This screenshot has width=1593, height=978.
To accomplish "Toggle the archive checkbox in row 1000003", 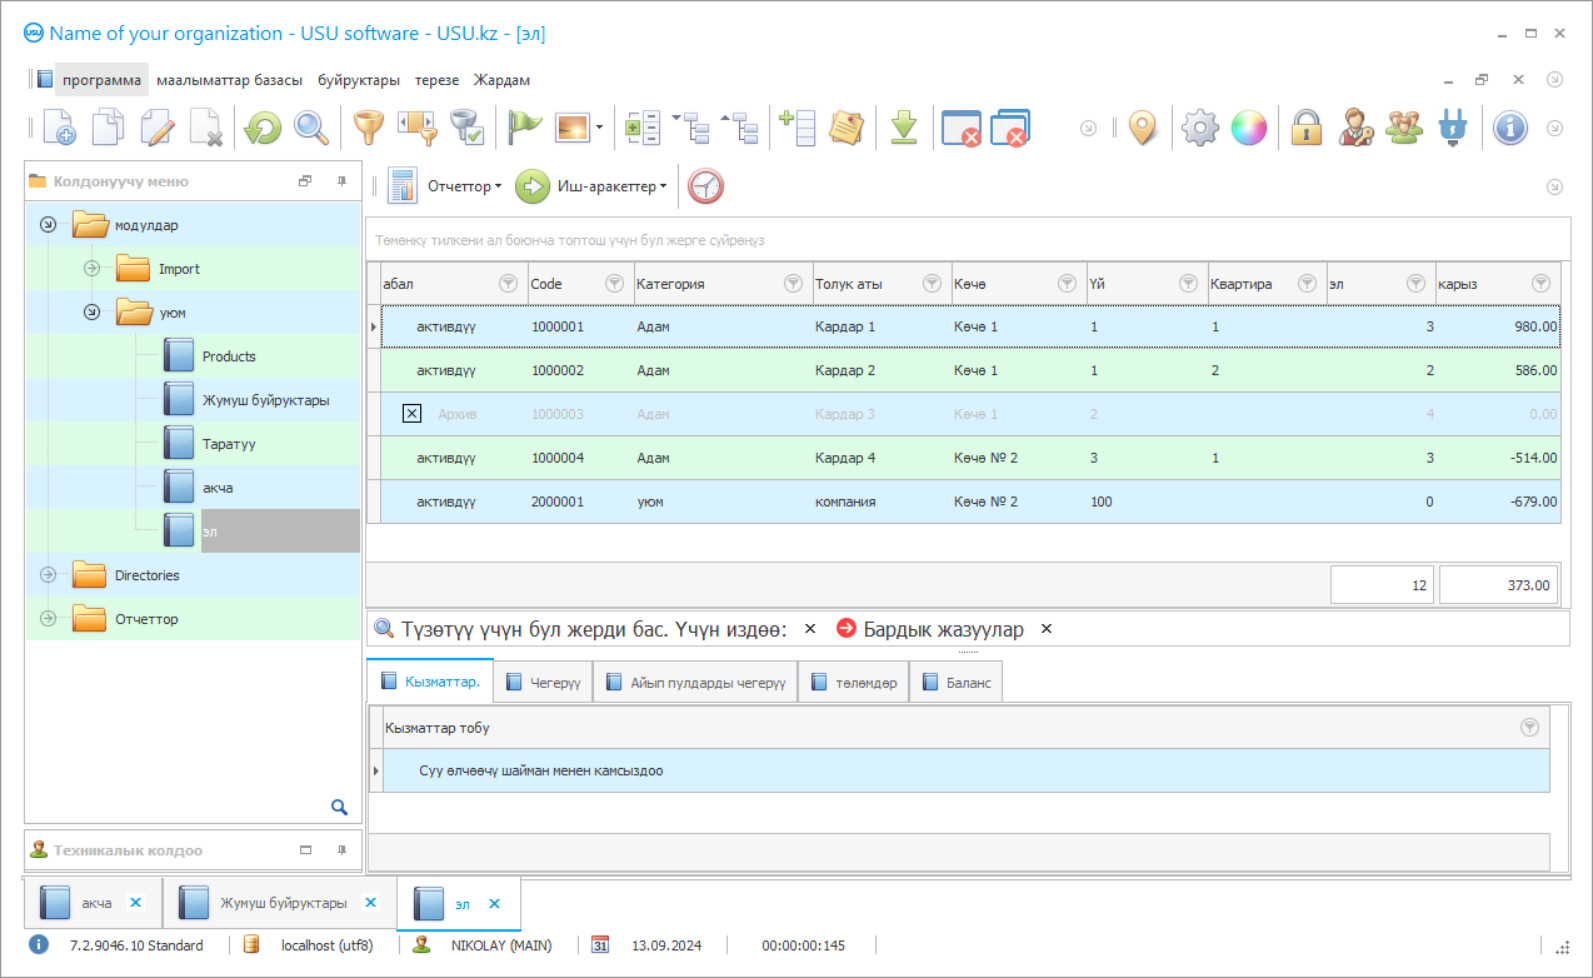I will click(x=412, y=413).
